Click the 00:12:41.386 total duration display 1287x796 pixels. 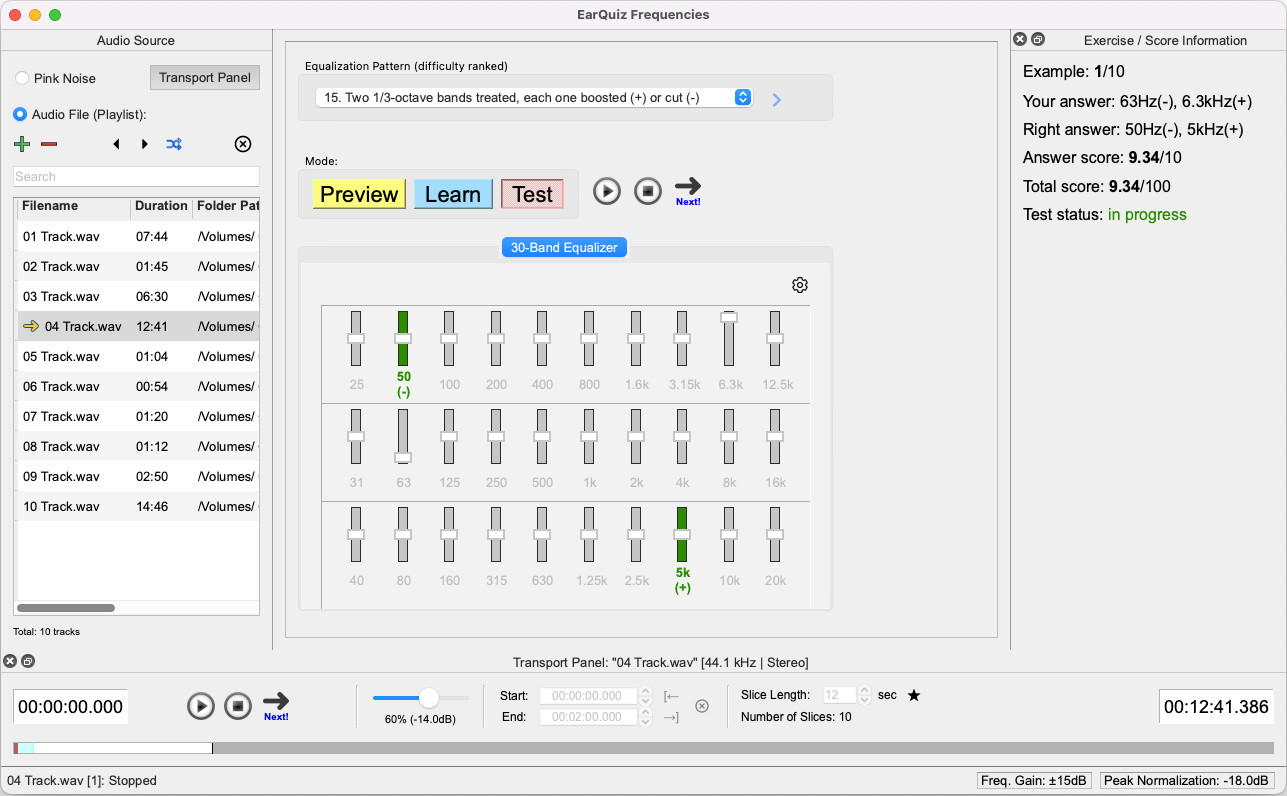pyautogui.click(x=1216, y=707)
